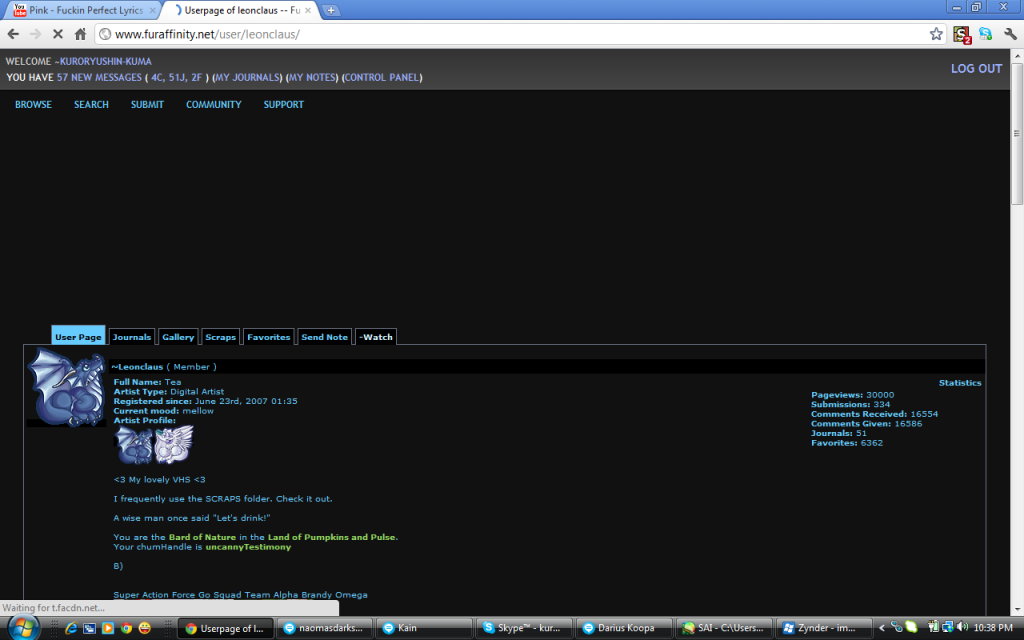This screenshot has width=1024, height=640.
Task: Switch to the Gallery tab
Action: [x=178, y=337]
